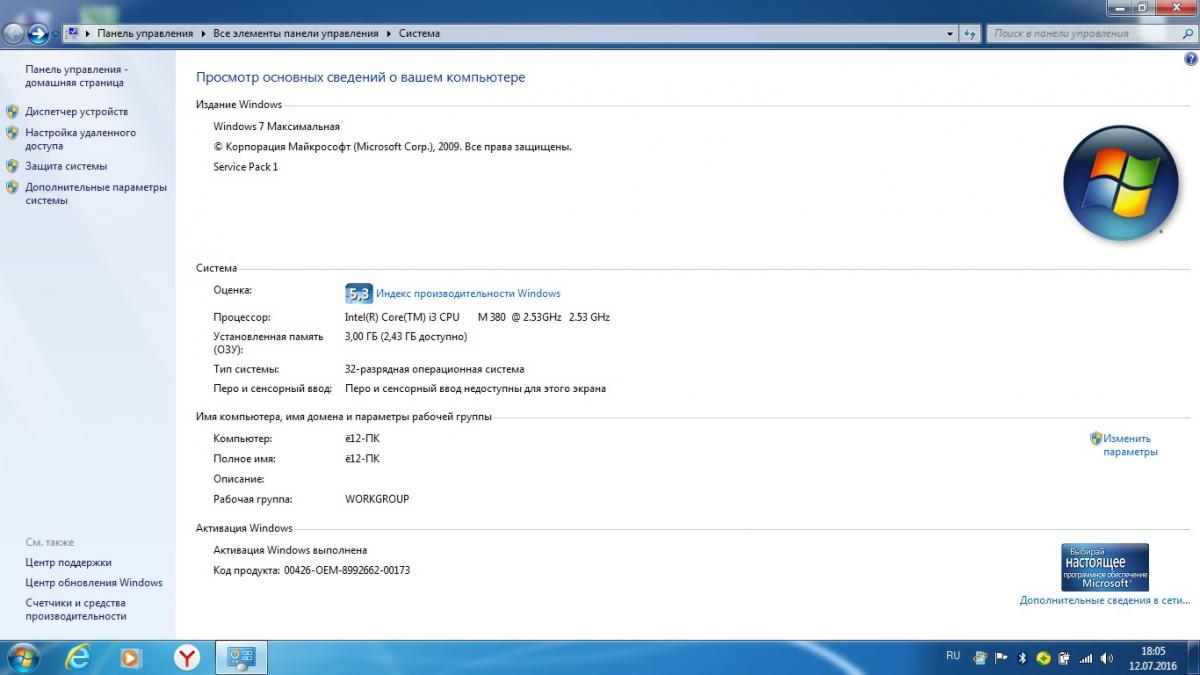Launch Internet Explorer from the taskbar
1200x675 pixels.
[79, 657]
